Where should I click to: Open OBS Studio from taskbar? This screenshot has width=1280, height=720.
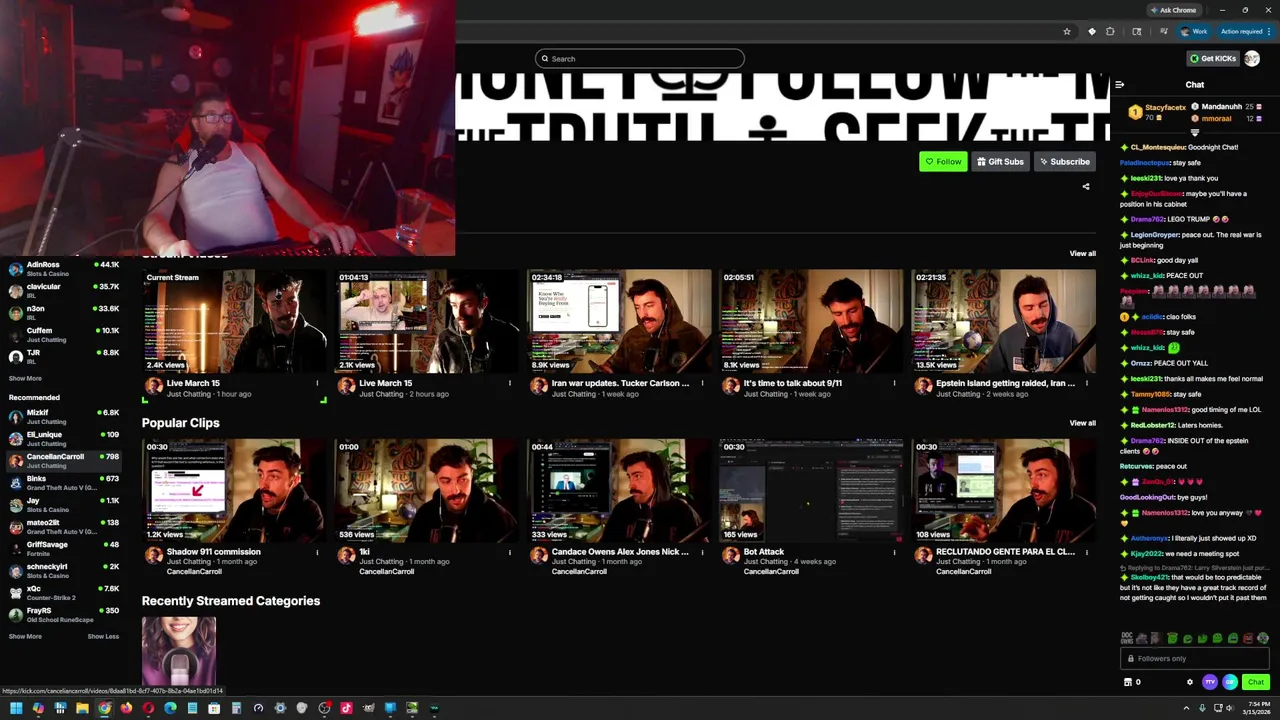(324, 708)
